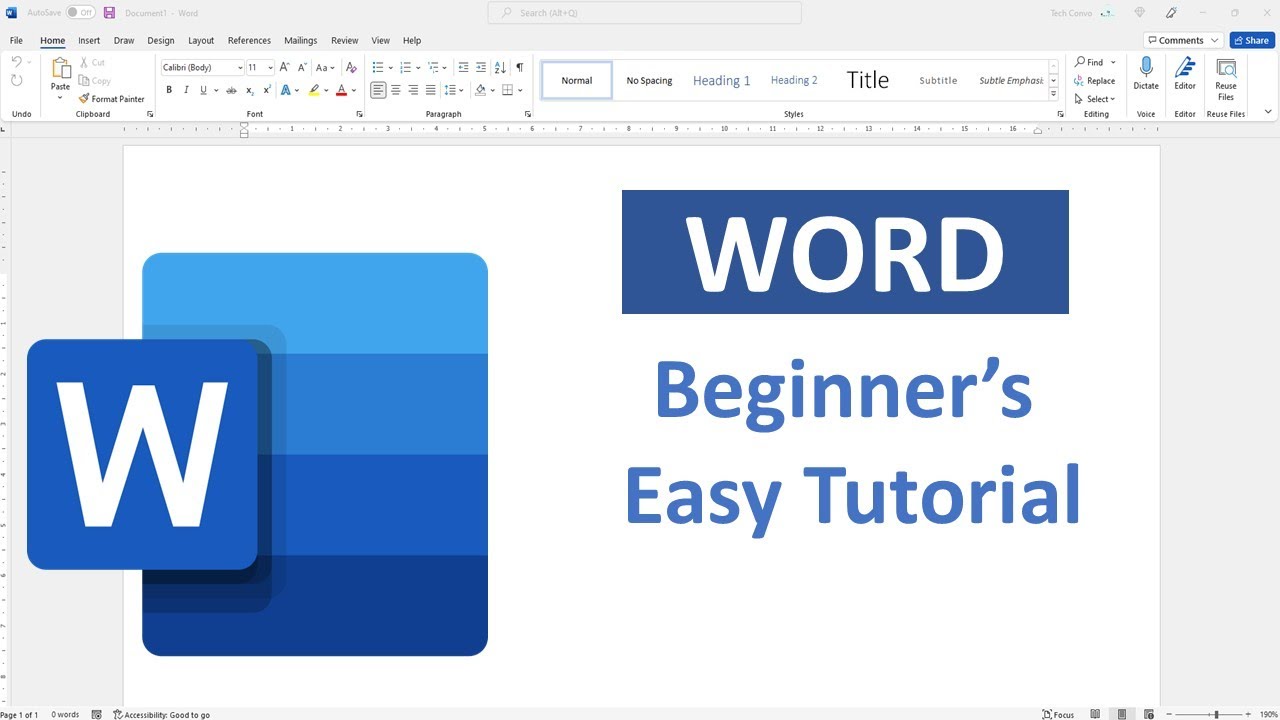Expand the Styles gallery
This screenshot has width=1280, height=720.
(x=1053, y=93)
